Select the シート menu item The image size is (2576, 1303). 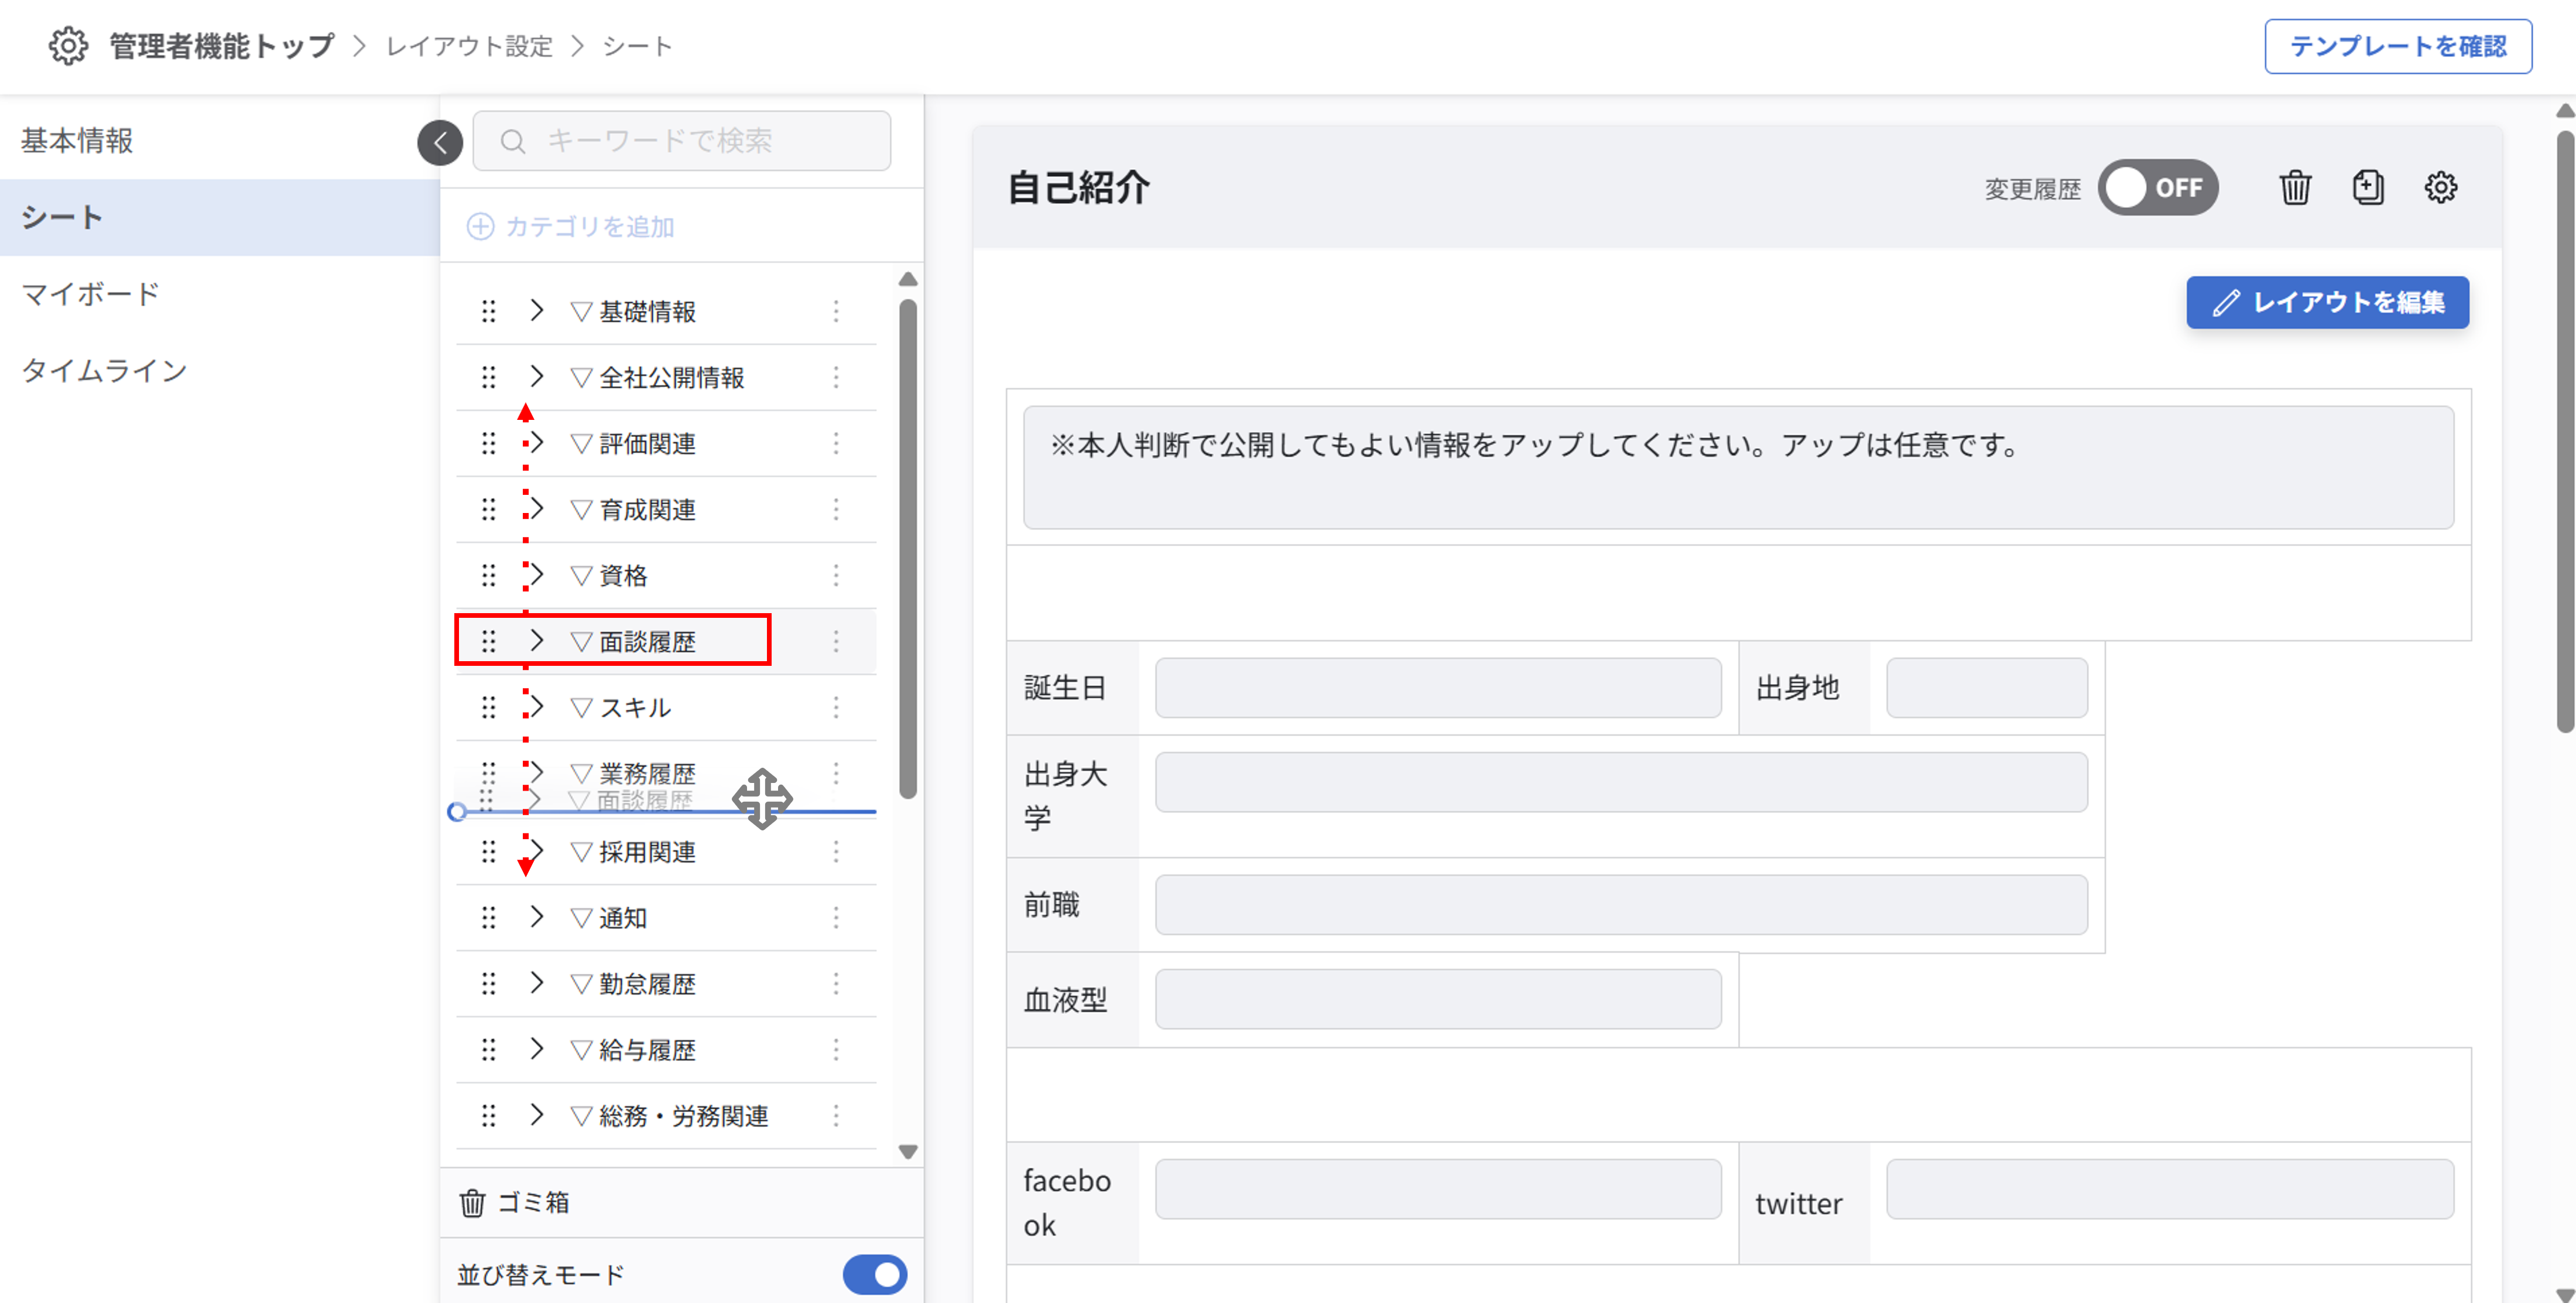[x=219, y=217]
